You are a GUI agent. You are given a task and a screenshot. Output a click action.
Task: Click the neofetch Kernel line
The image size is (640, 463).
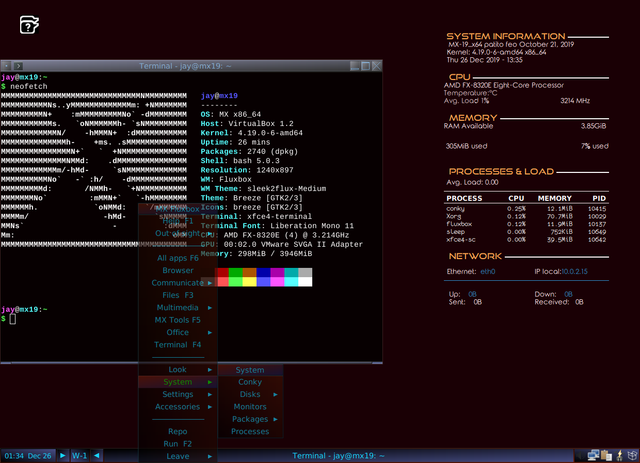251,133
